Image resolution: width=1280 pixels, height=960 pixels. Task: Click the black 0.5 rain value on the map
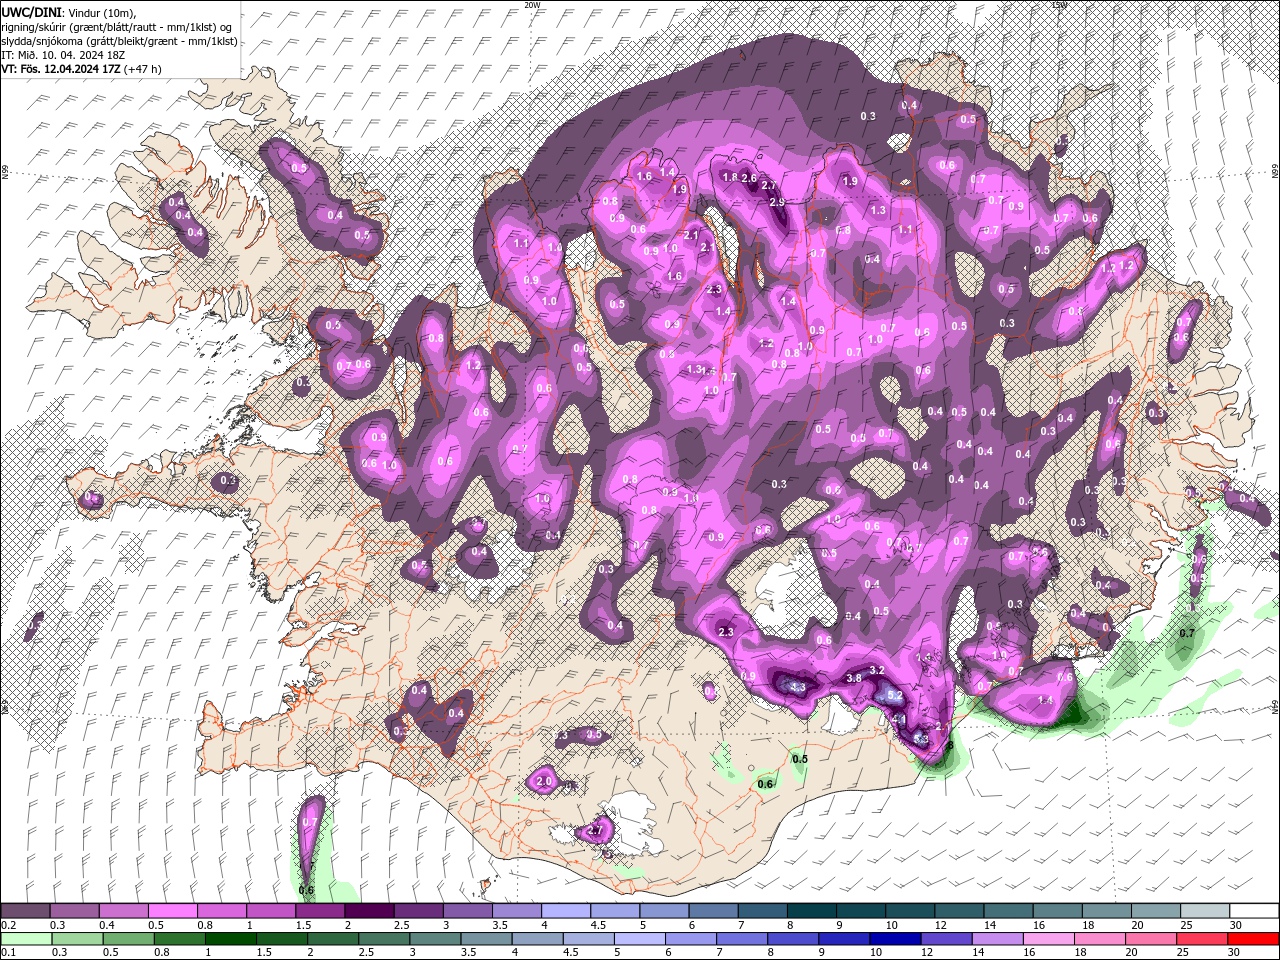(800, 759)
